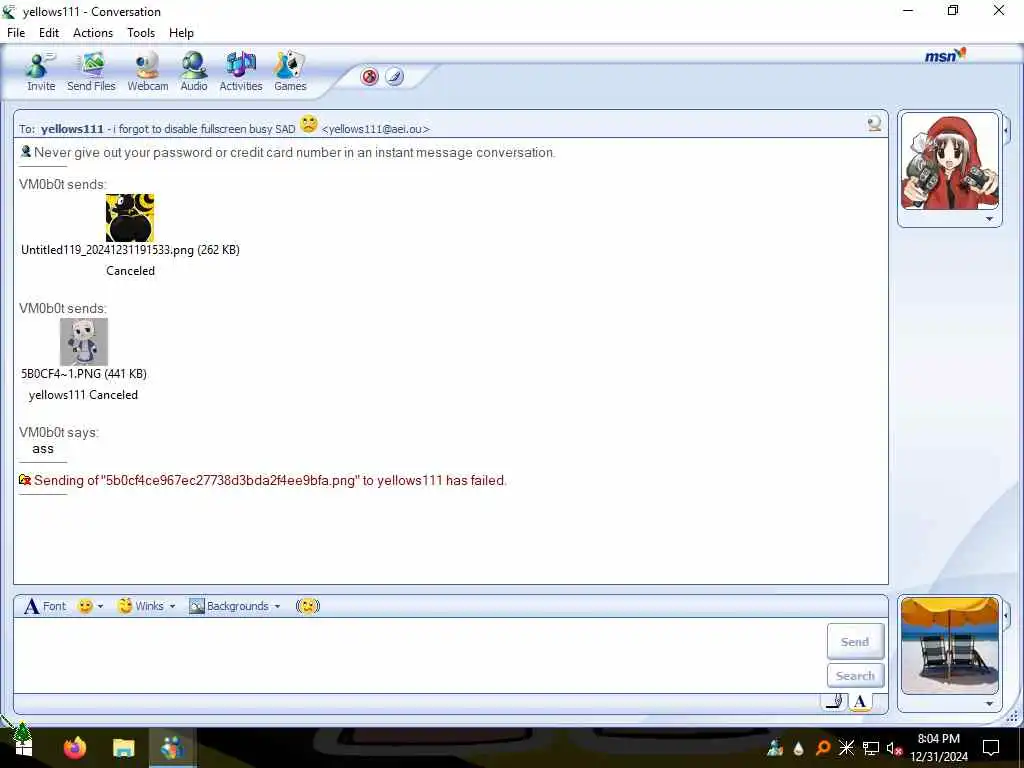
Task: Switch to the text typing tab
Action: tap(860, 702)
